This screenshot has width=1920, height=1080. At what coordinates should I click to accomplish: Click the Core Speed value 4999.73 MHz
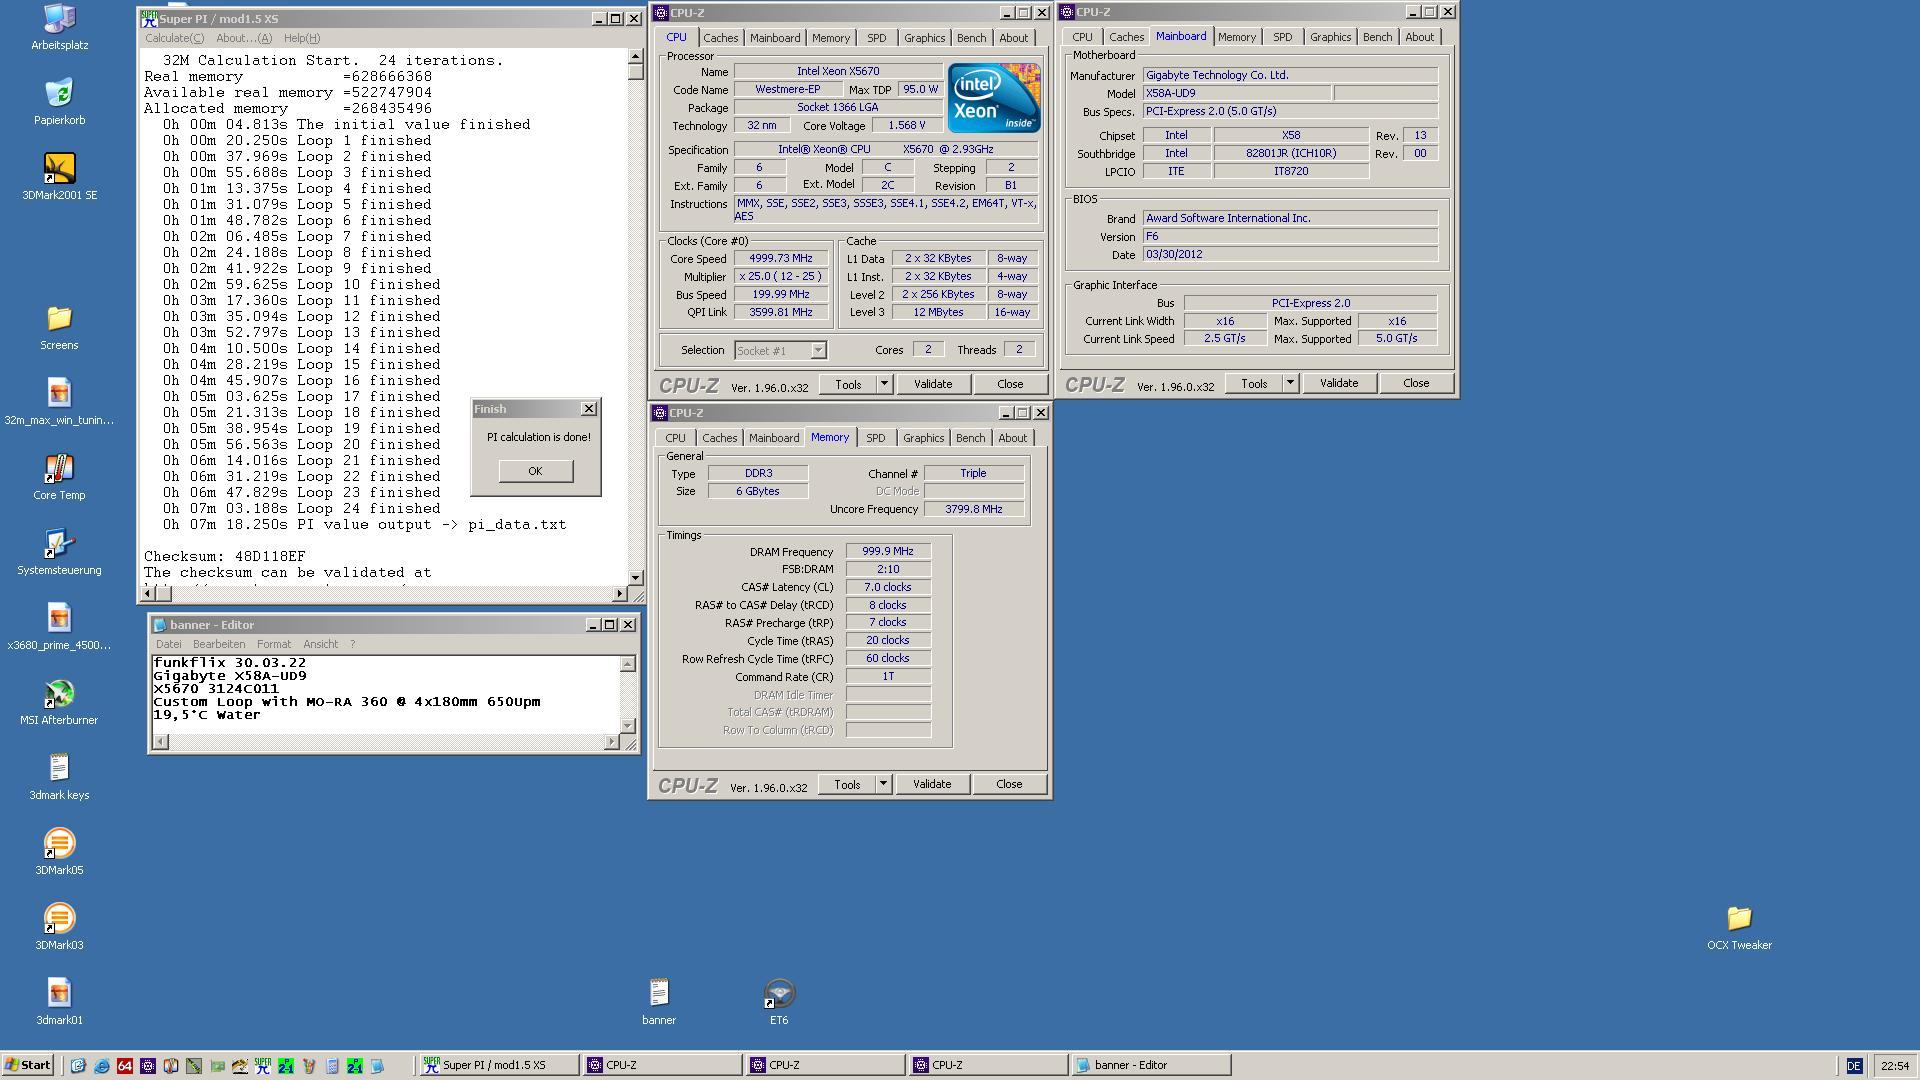tap(781, 258)
